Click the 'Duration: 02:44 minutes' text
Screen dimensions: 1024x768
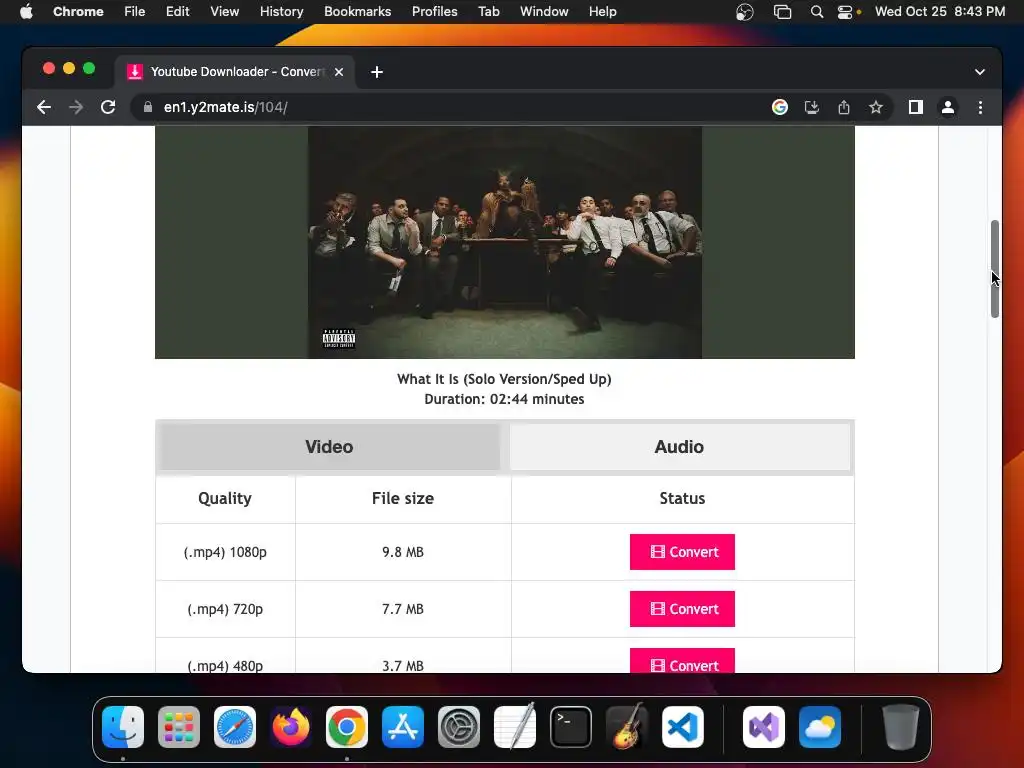coord(504,399)
